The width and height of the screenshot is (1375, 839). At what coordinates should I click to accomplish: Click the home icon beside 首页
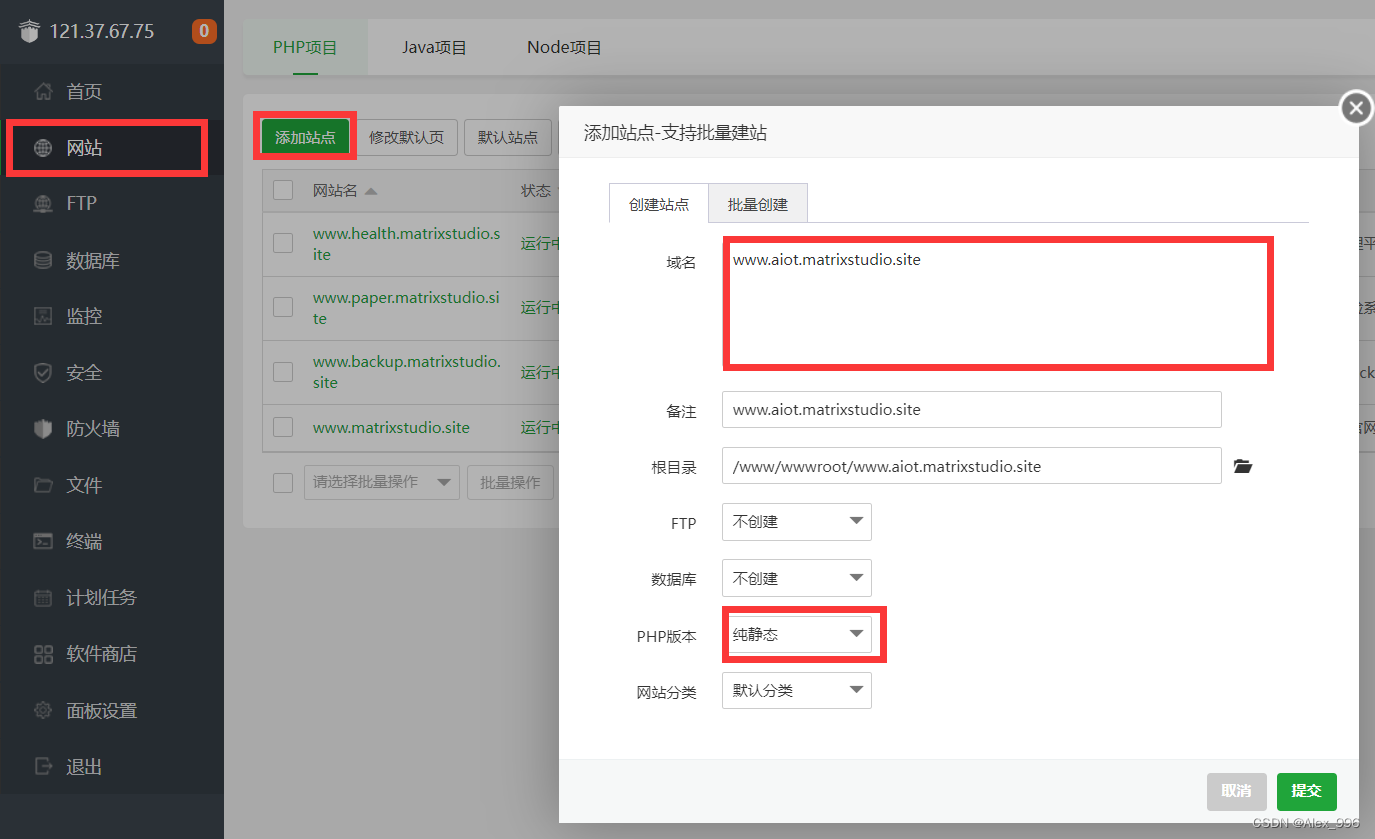(x=43, y=92)
